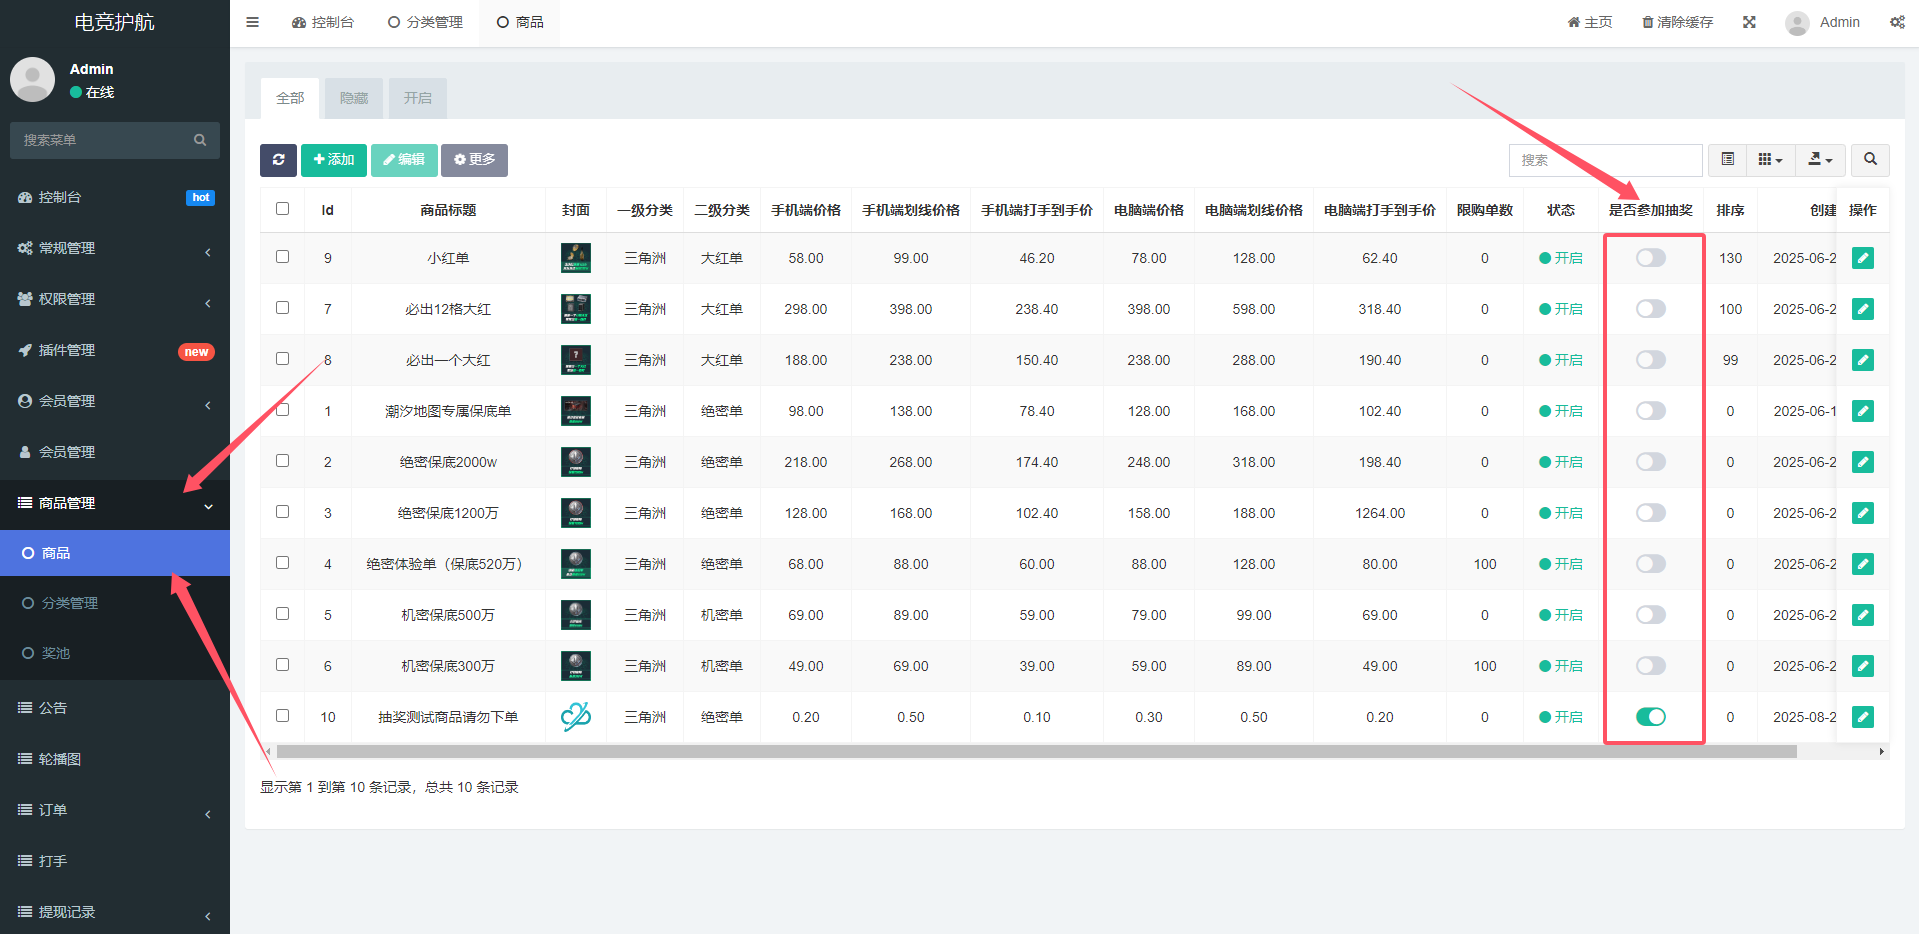Check the select-all checkbox in table header

(282, 209)
